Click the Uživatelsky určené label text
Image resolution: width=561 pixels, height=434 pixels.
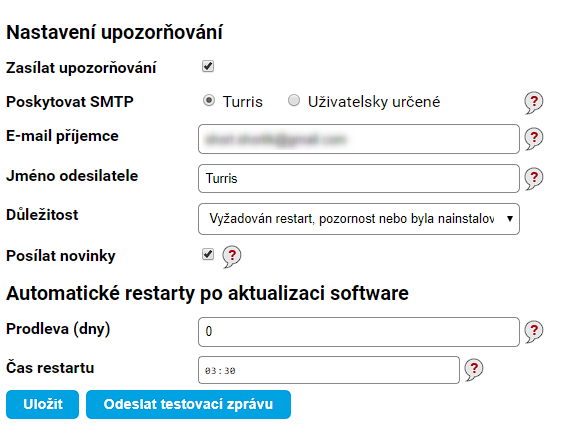pos(374,102)
